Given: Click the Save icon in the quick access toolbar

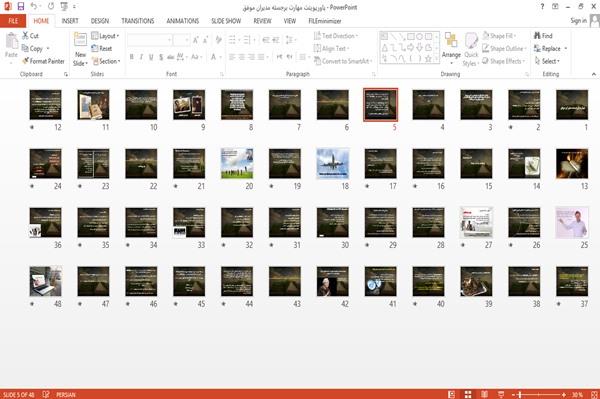Looking at the screenshot, I should 21,6.
